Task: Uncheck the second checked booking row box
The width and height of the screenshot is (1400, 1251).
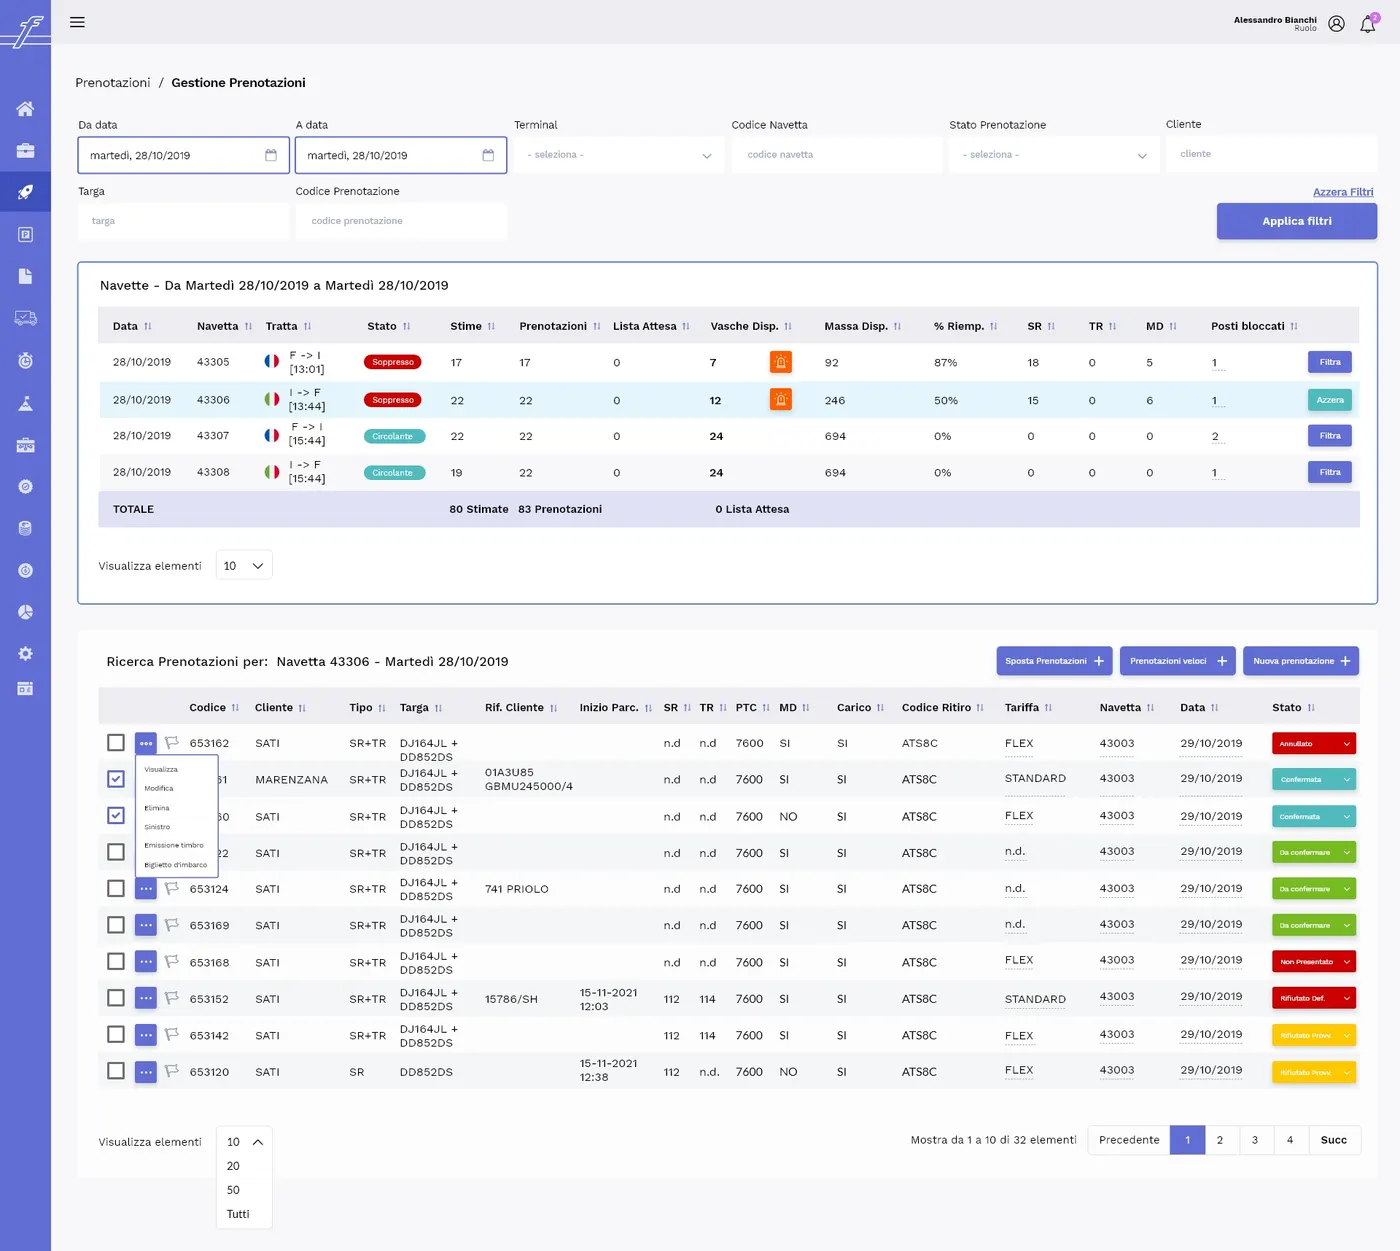Action: (x=116, y=816)
